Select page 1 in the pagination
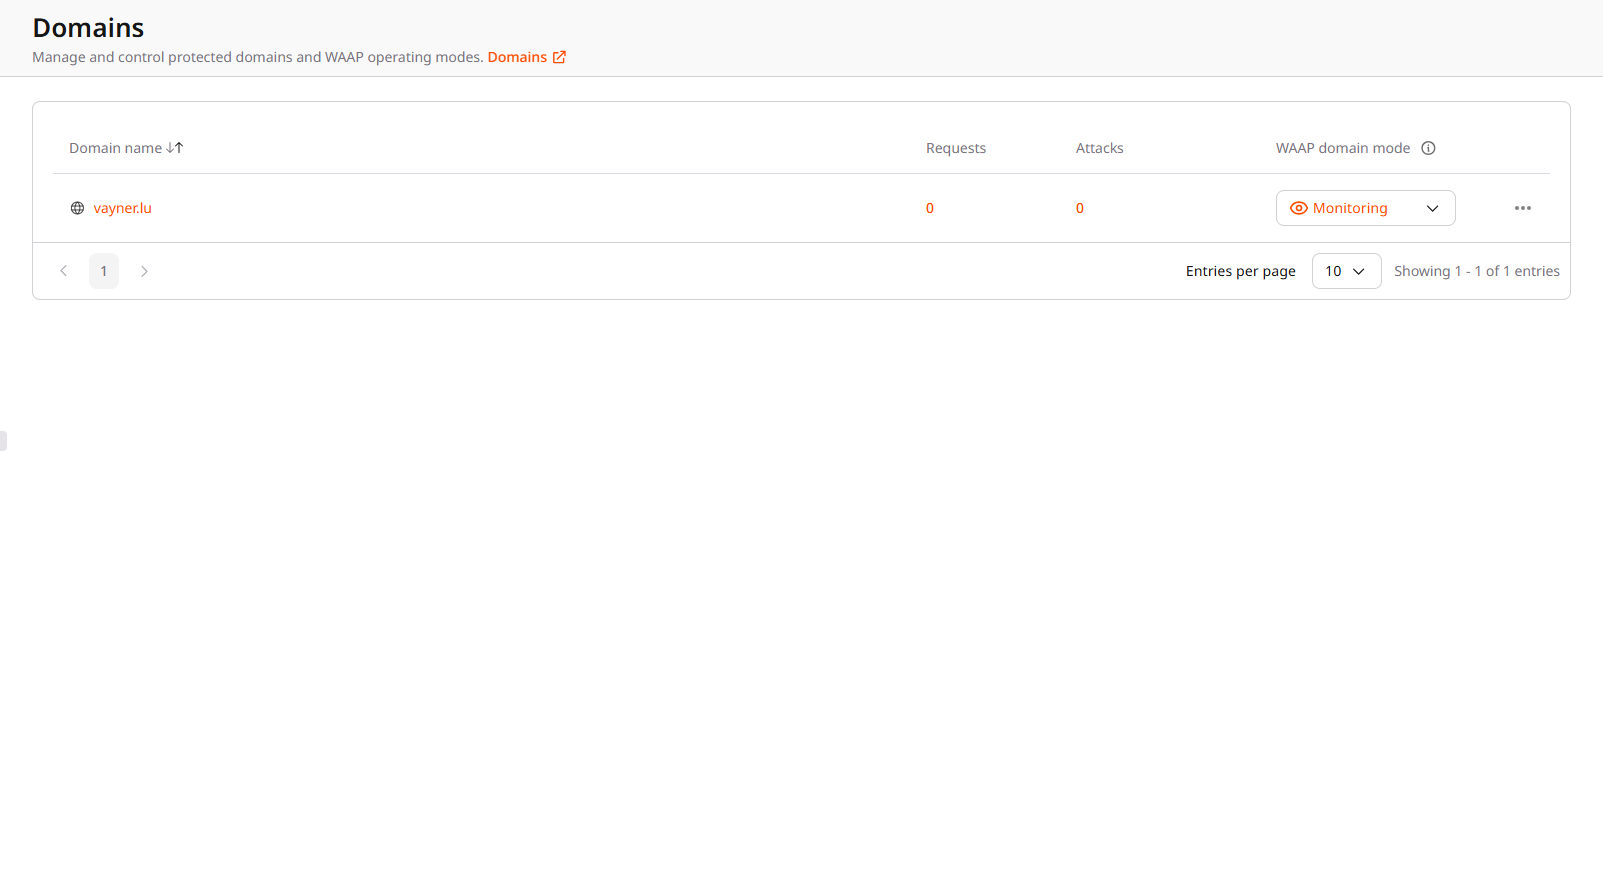The width and height of the screenshot is (1603, 881). [104, 271]
